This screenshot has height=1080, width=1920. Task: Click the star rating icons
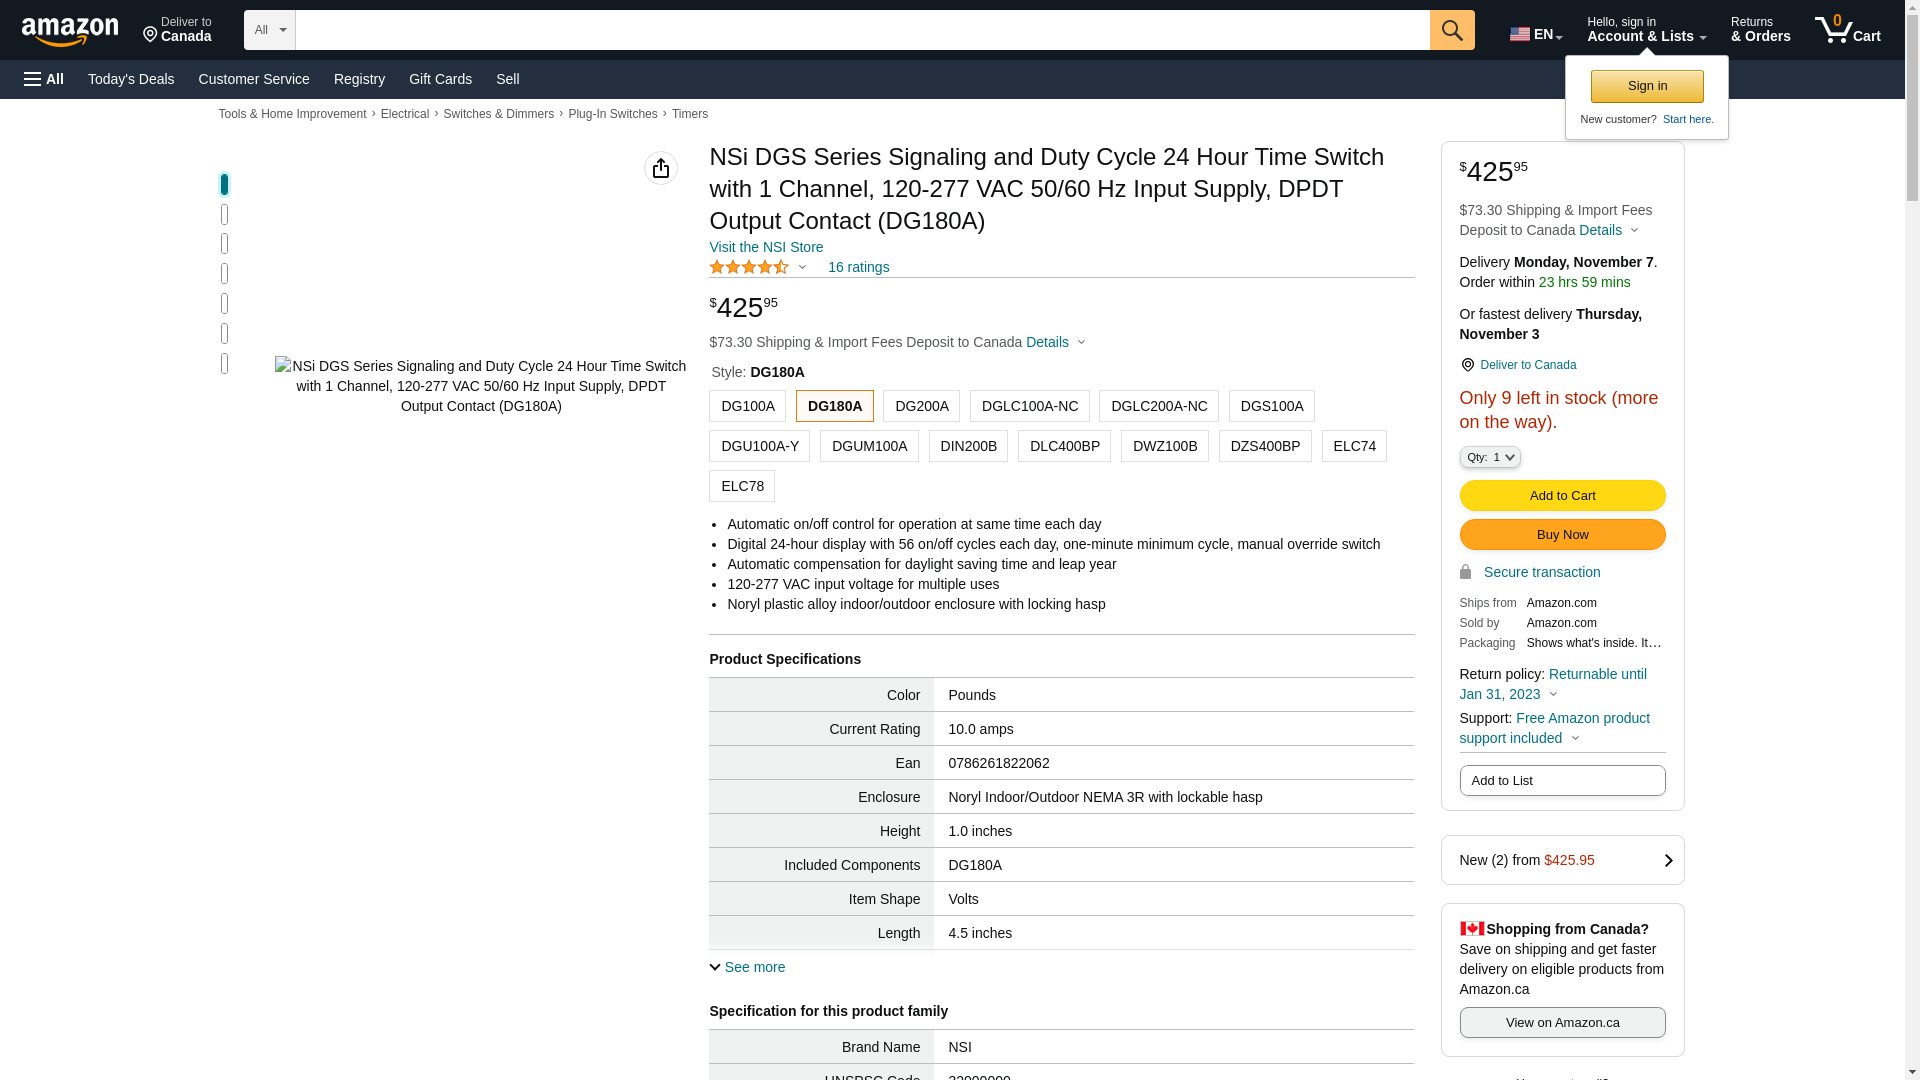pyautogui.click(x=749, y=267)
